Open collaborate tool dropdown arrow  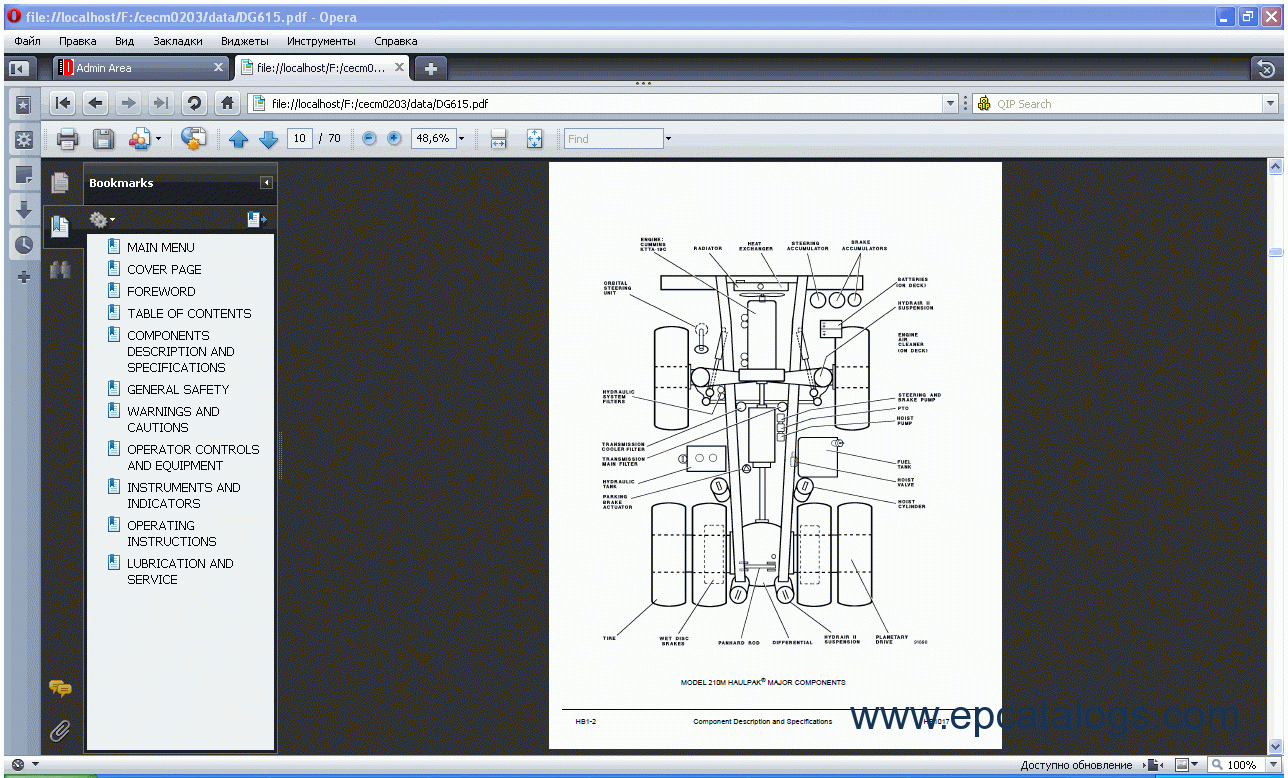[158, 139]
